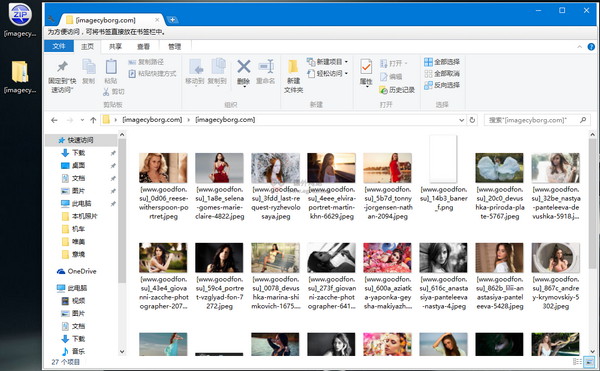This screenshot has width=600, height=371.
Task: Click the search magnifier icon
Action: [x=583, y=120]
